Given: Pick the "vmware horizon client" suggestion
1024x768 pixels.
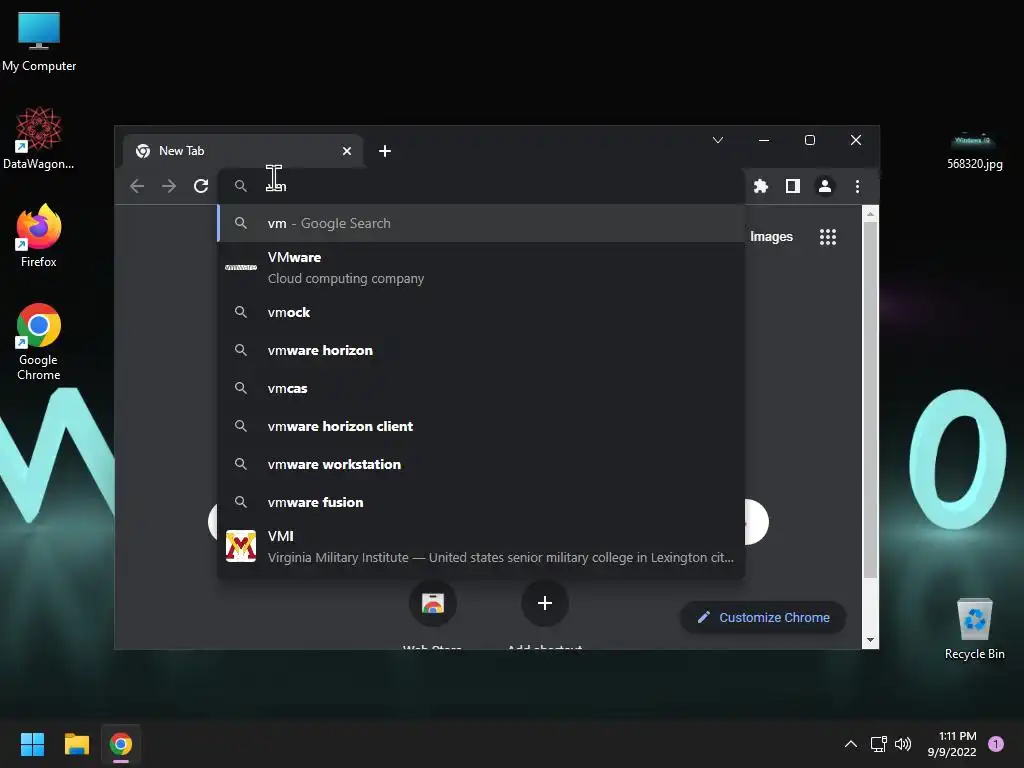Looking at the screenshot, I should 481,426.
